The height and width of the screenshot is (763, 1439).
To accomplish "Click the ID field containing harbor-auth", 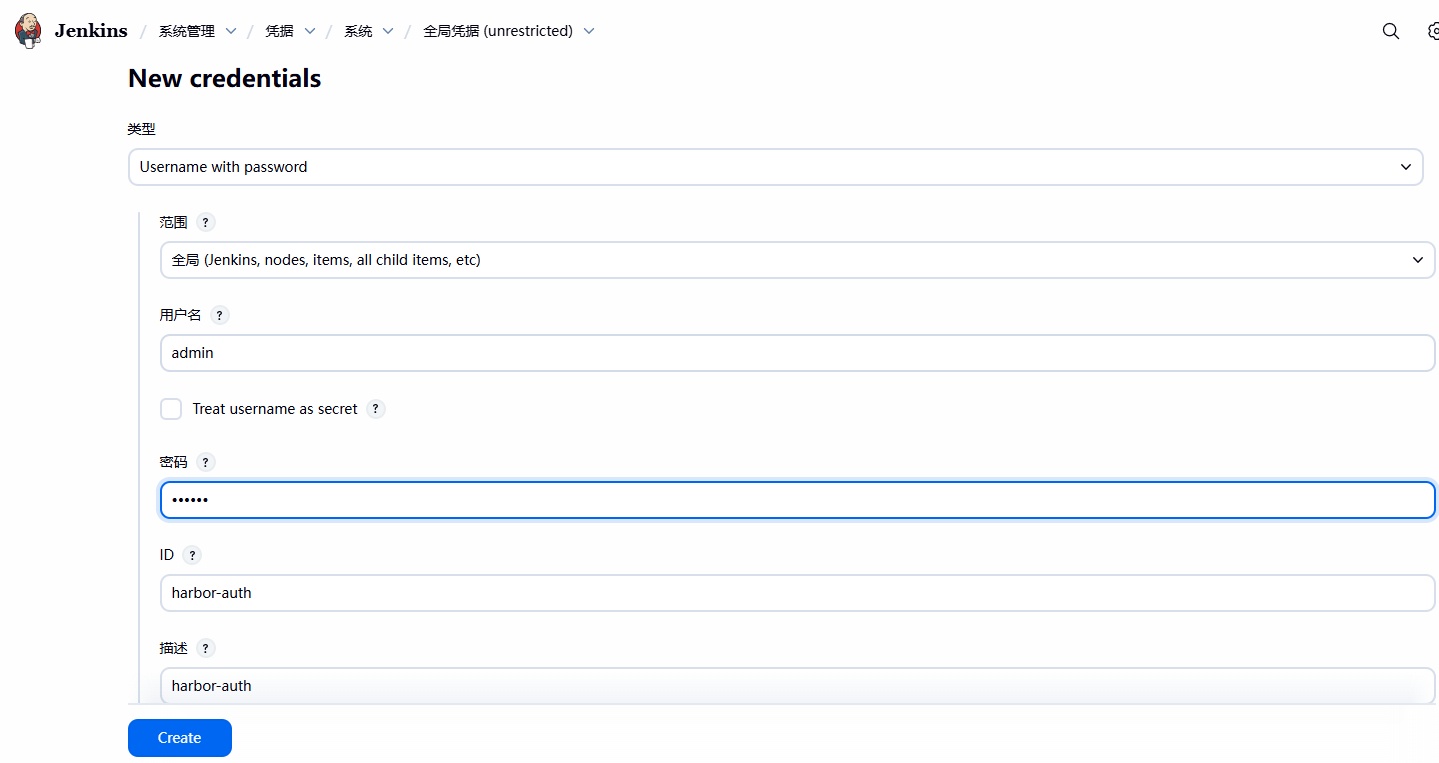I will coord(797,593).
